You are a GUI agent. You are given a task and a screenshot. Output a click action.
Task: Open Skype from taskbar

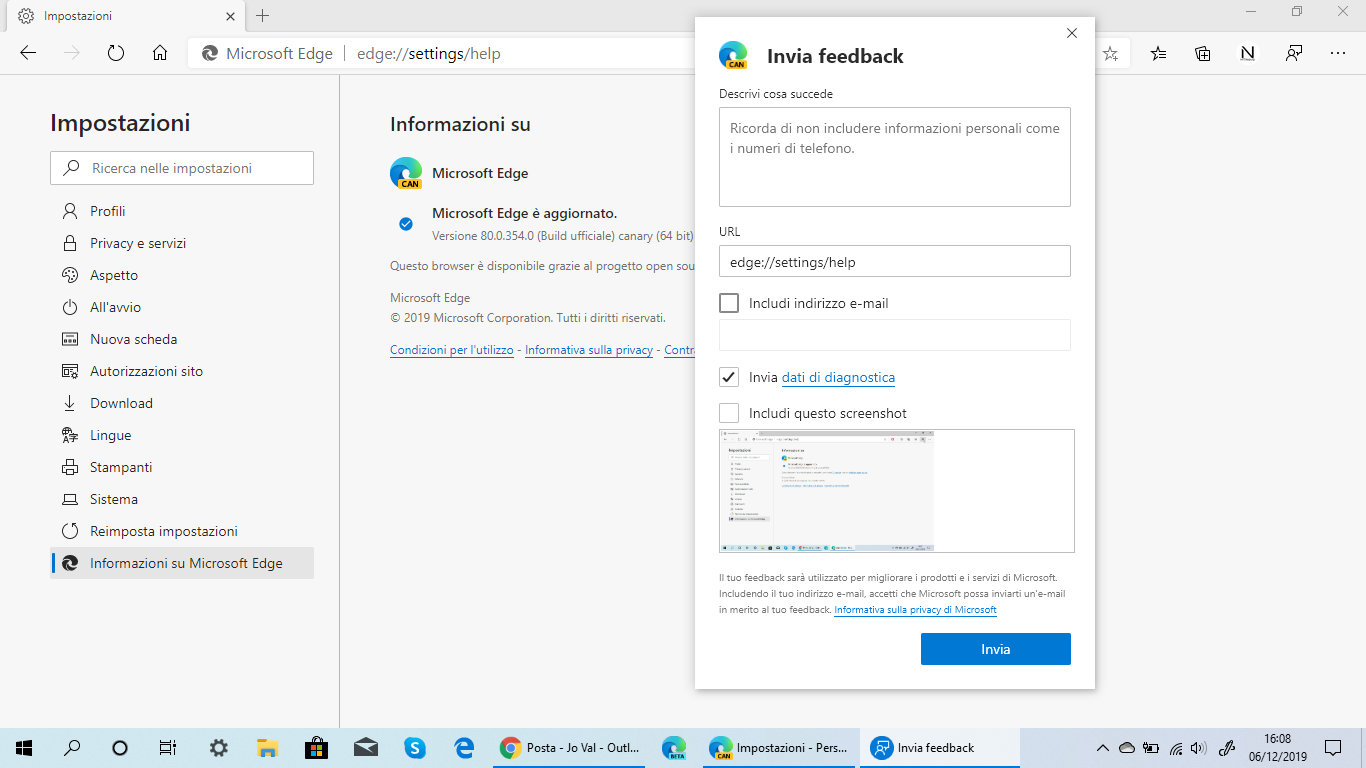pos(415,747)
